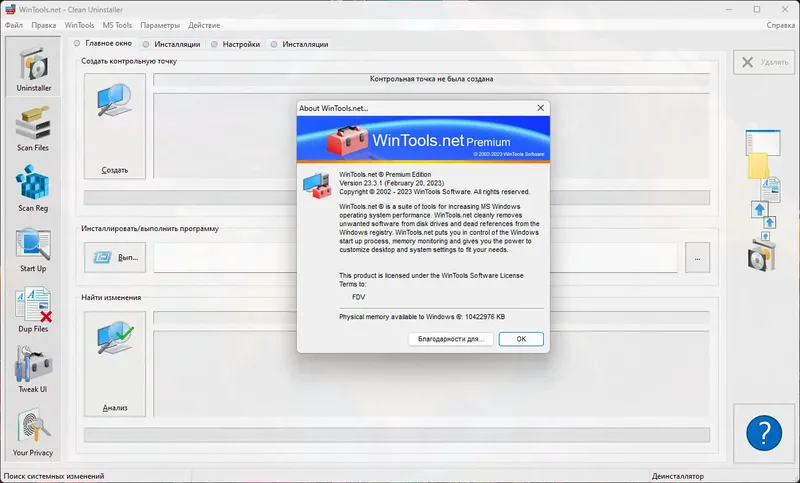
Task: Open the Правка menu
Action: (x=44, y=25)
